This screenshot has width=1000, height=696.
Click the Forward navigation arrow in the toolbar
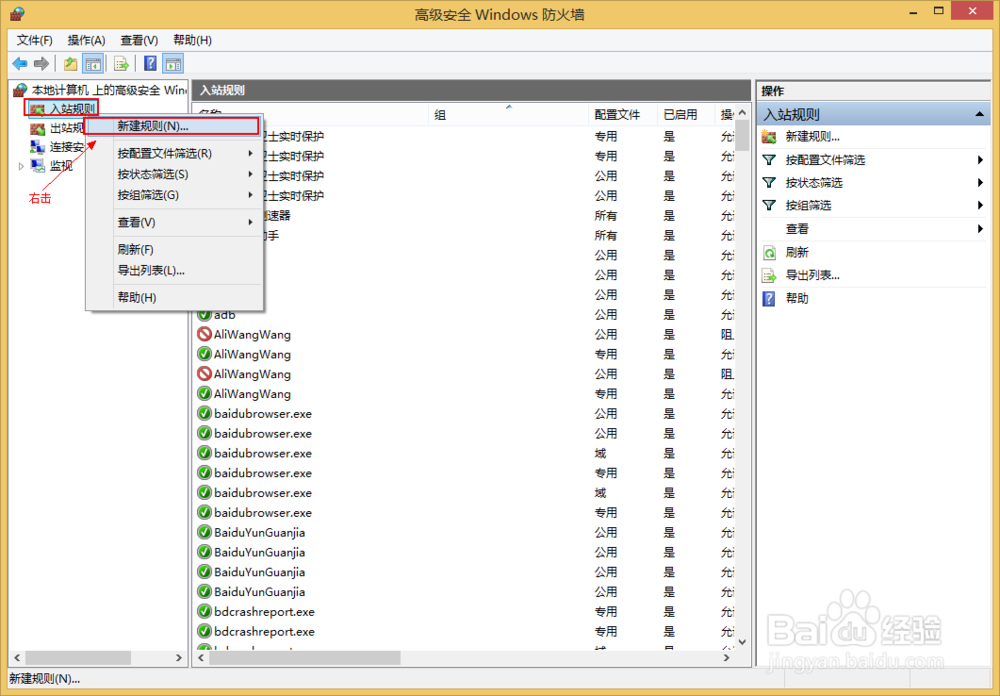tap(40, 63)
